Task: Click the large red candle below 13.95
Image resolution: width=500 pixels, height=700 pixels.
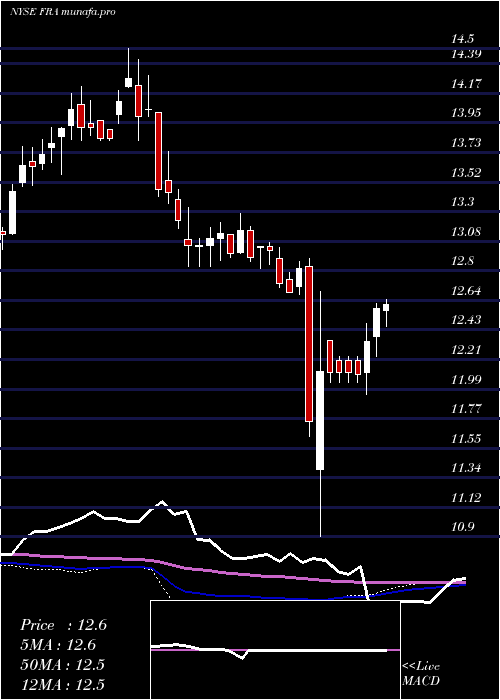Action: pos(158,151)
